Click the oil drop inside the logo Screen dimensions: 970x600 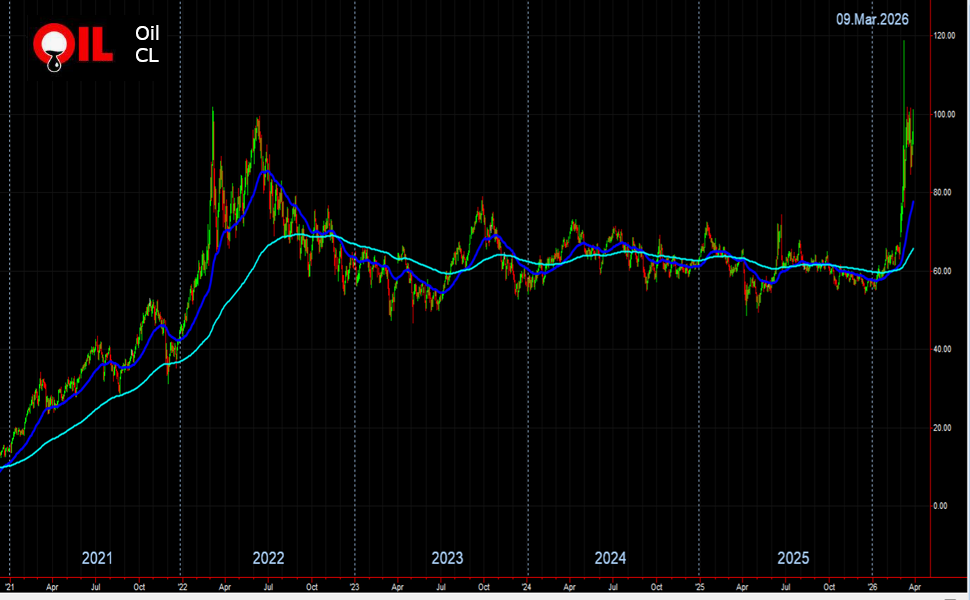point(53,62)
